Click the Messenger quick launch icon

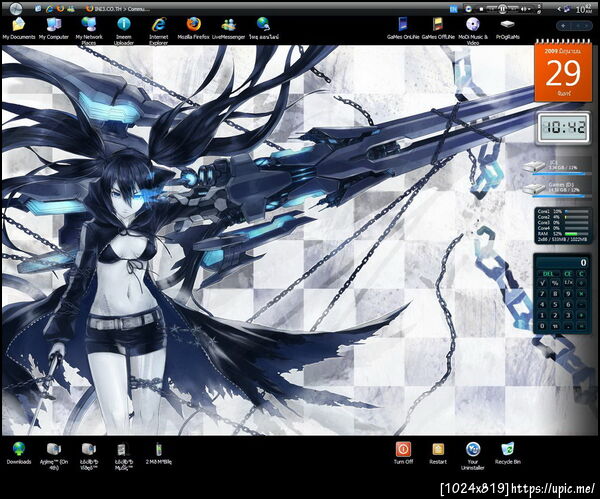click(x=71, y=8)
